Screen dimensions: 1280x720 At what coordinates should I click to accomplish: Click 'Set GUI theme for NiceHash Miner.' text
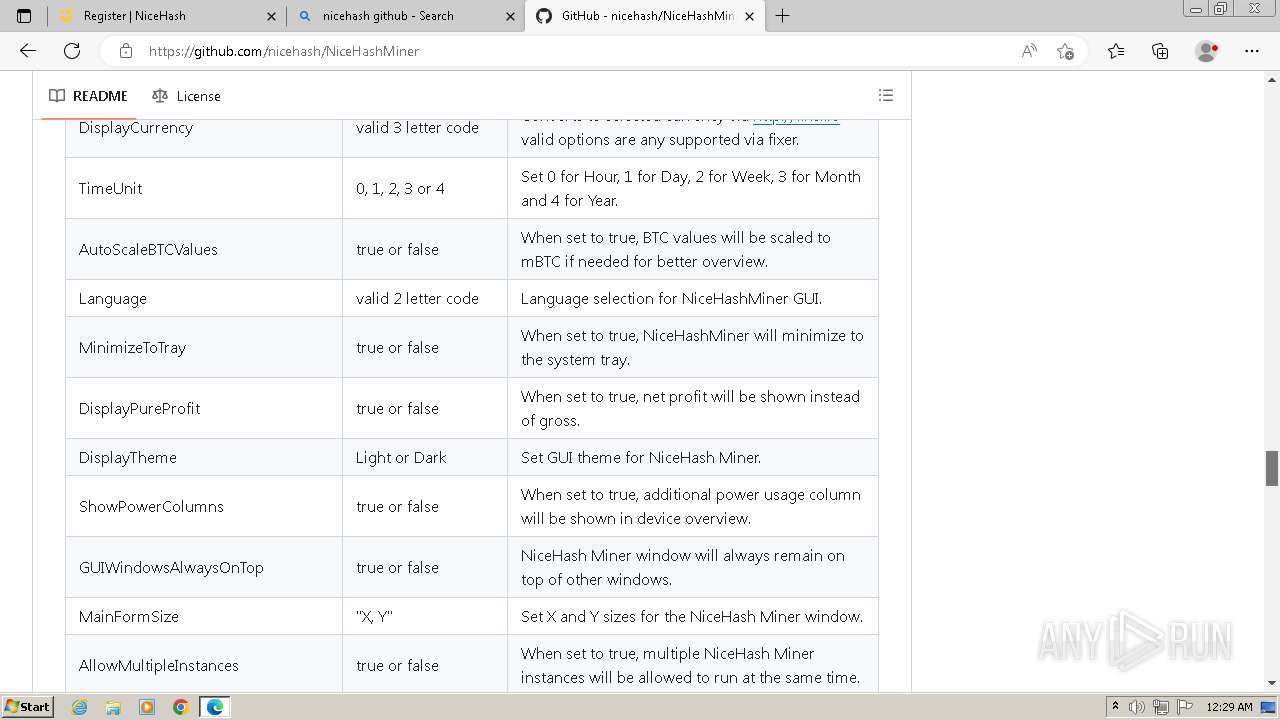pos(641,457)
